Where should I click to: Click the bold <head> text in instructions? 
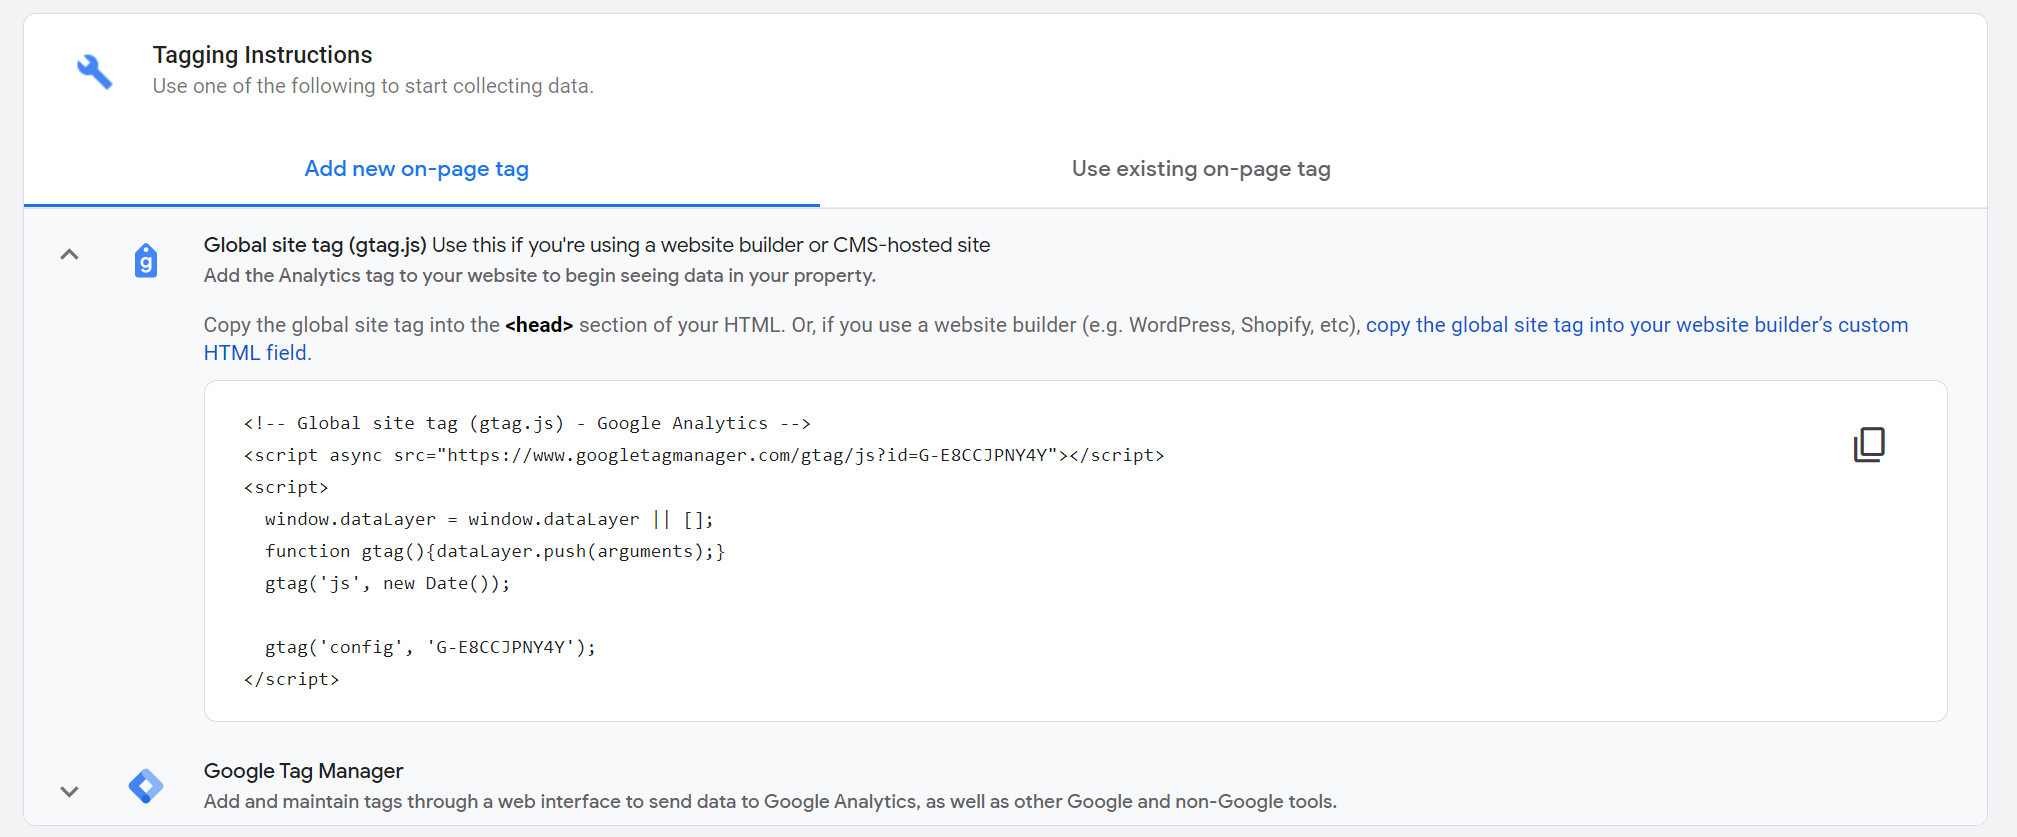tap(538, 325)
